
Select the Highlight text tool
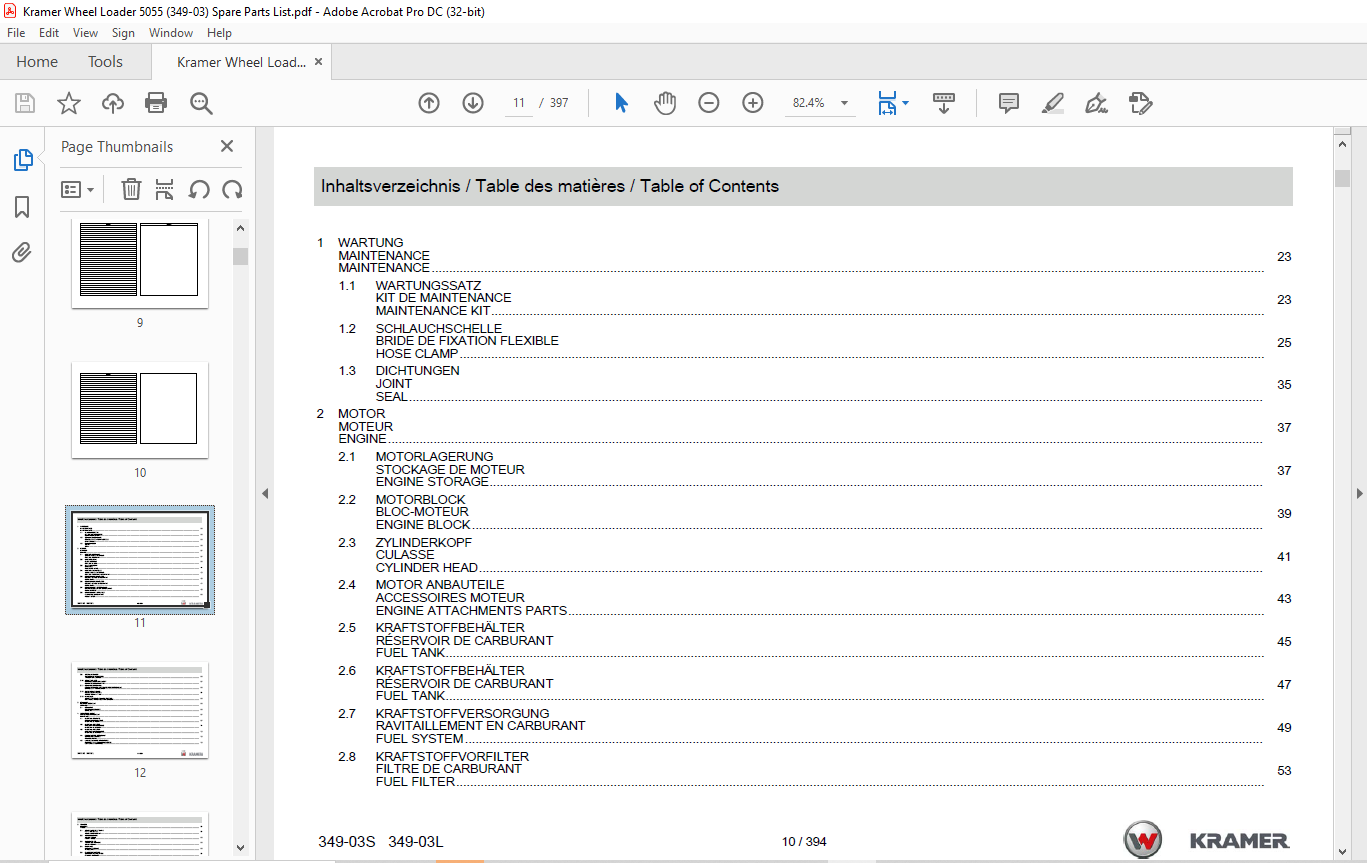pos(1052,103)
